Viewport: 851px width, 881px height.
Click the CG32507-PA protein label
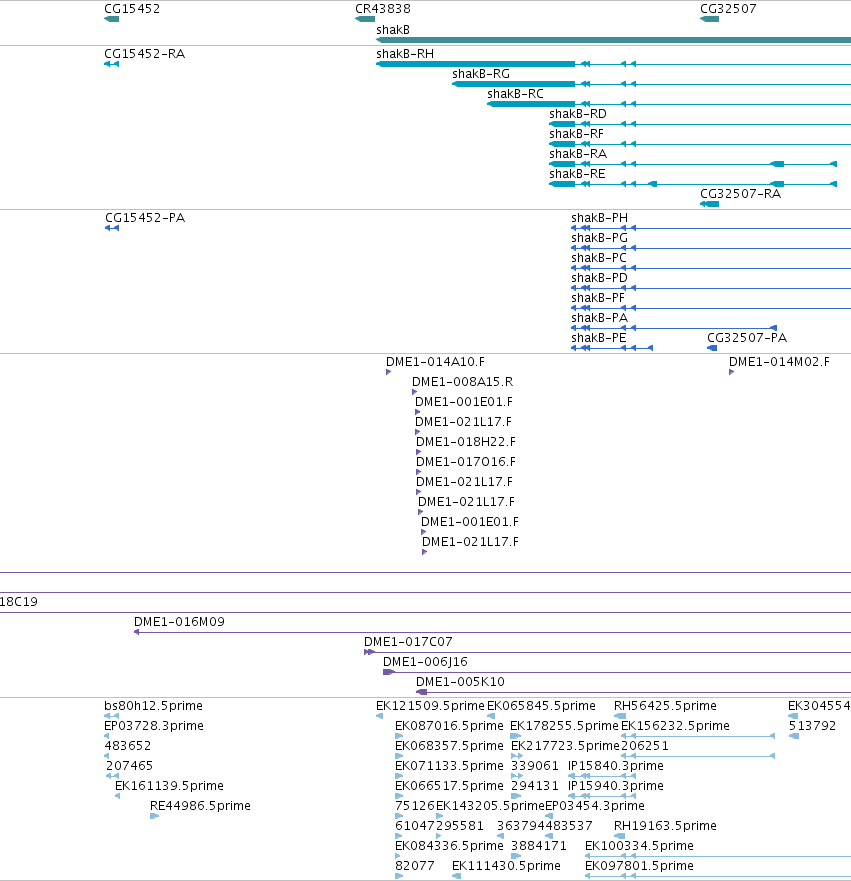click(747, 338)
